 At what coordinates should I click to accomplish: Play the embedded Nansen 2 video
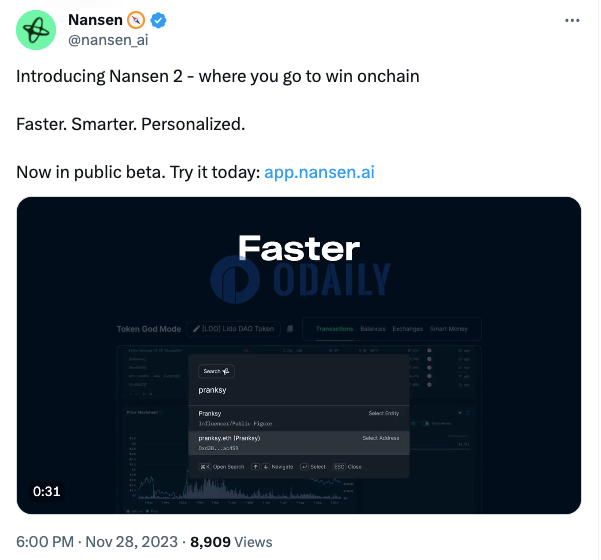(x=298, y=355)
